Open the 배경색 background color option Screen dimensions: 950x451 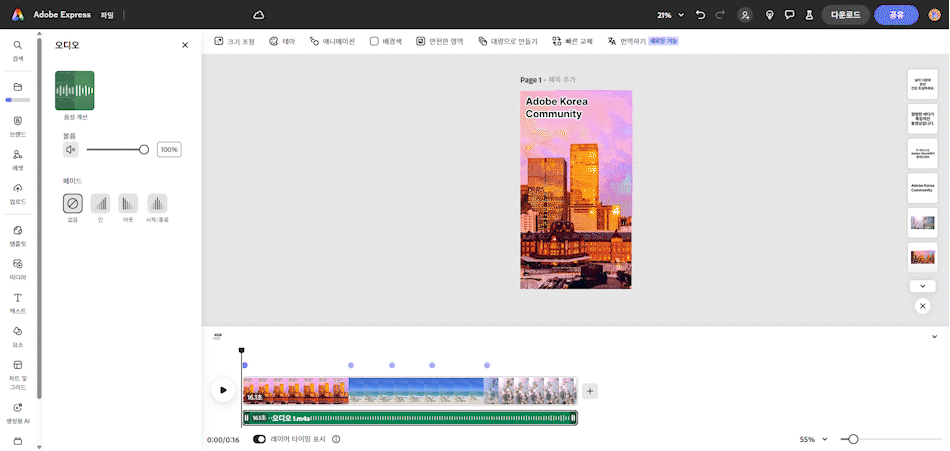coord(386,41)
